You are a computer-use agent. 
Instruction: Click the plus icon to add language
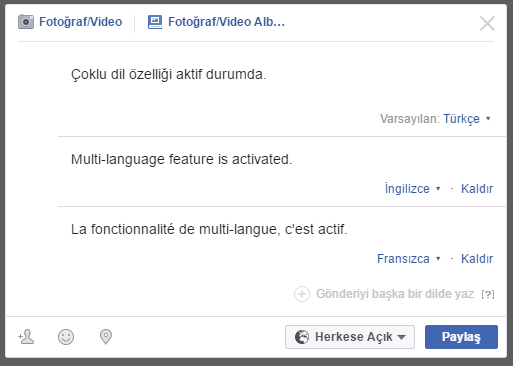pos(302,294)
